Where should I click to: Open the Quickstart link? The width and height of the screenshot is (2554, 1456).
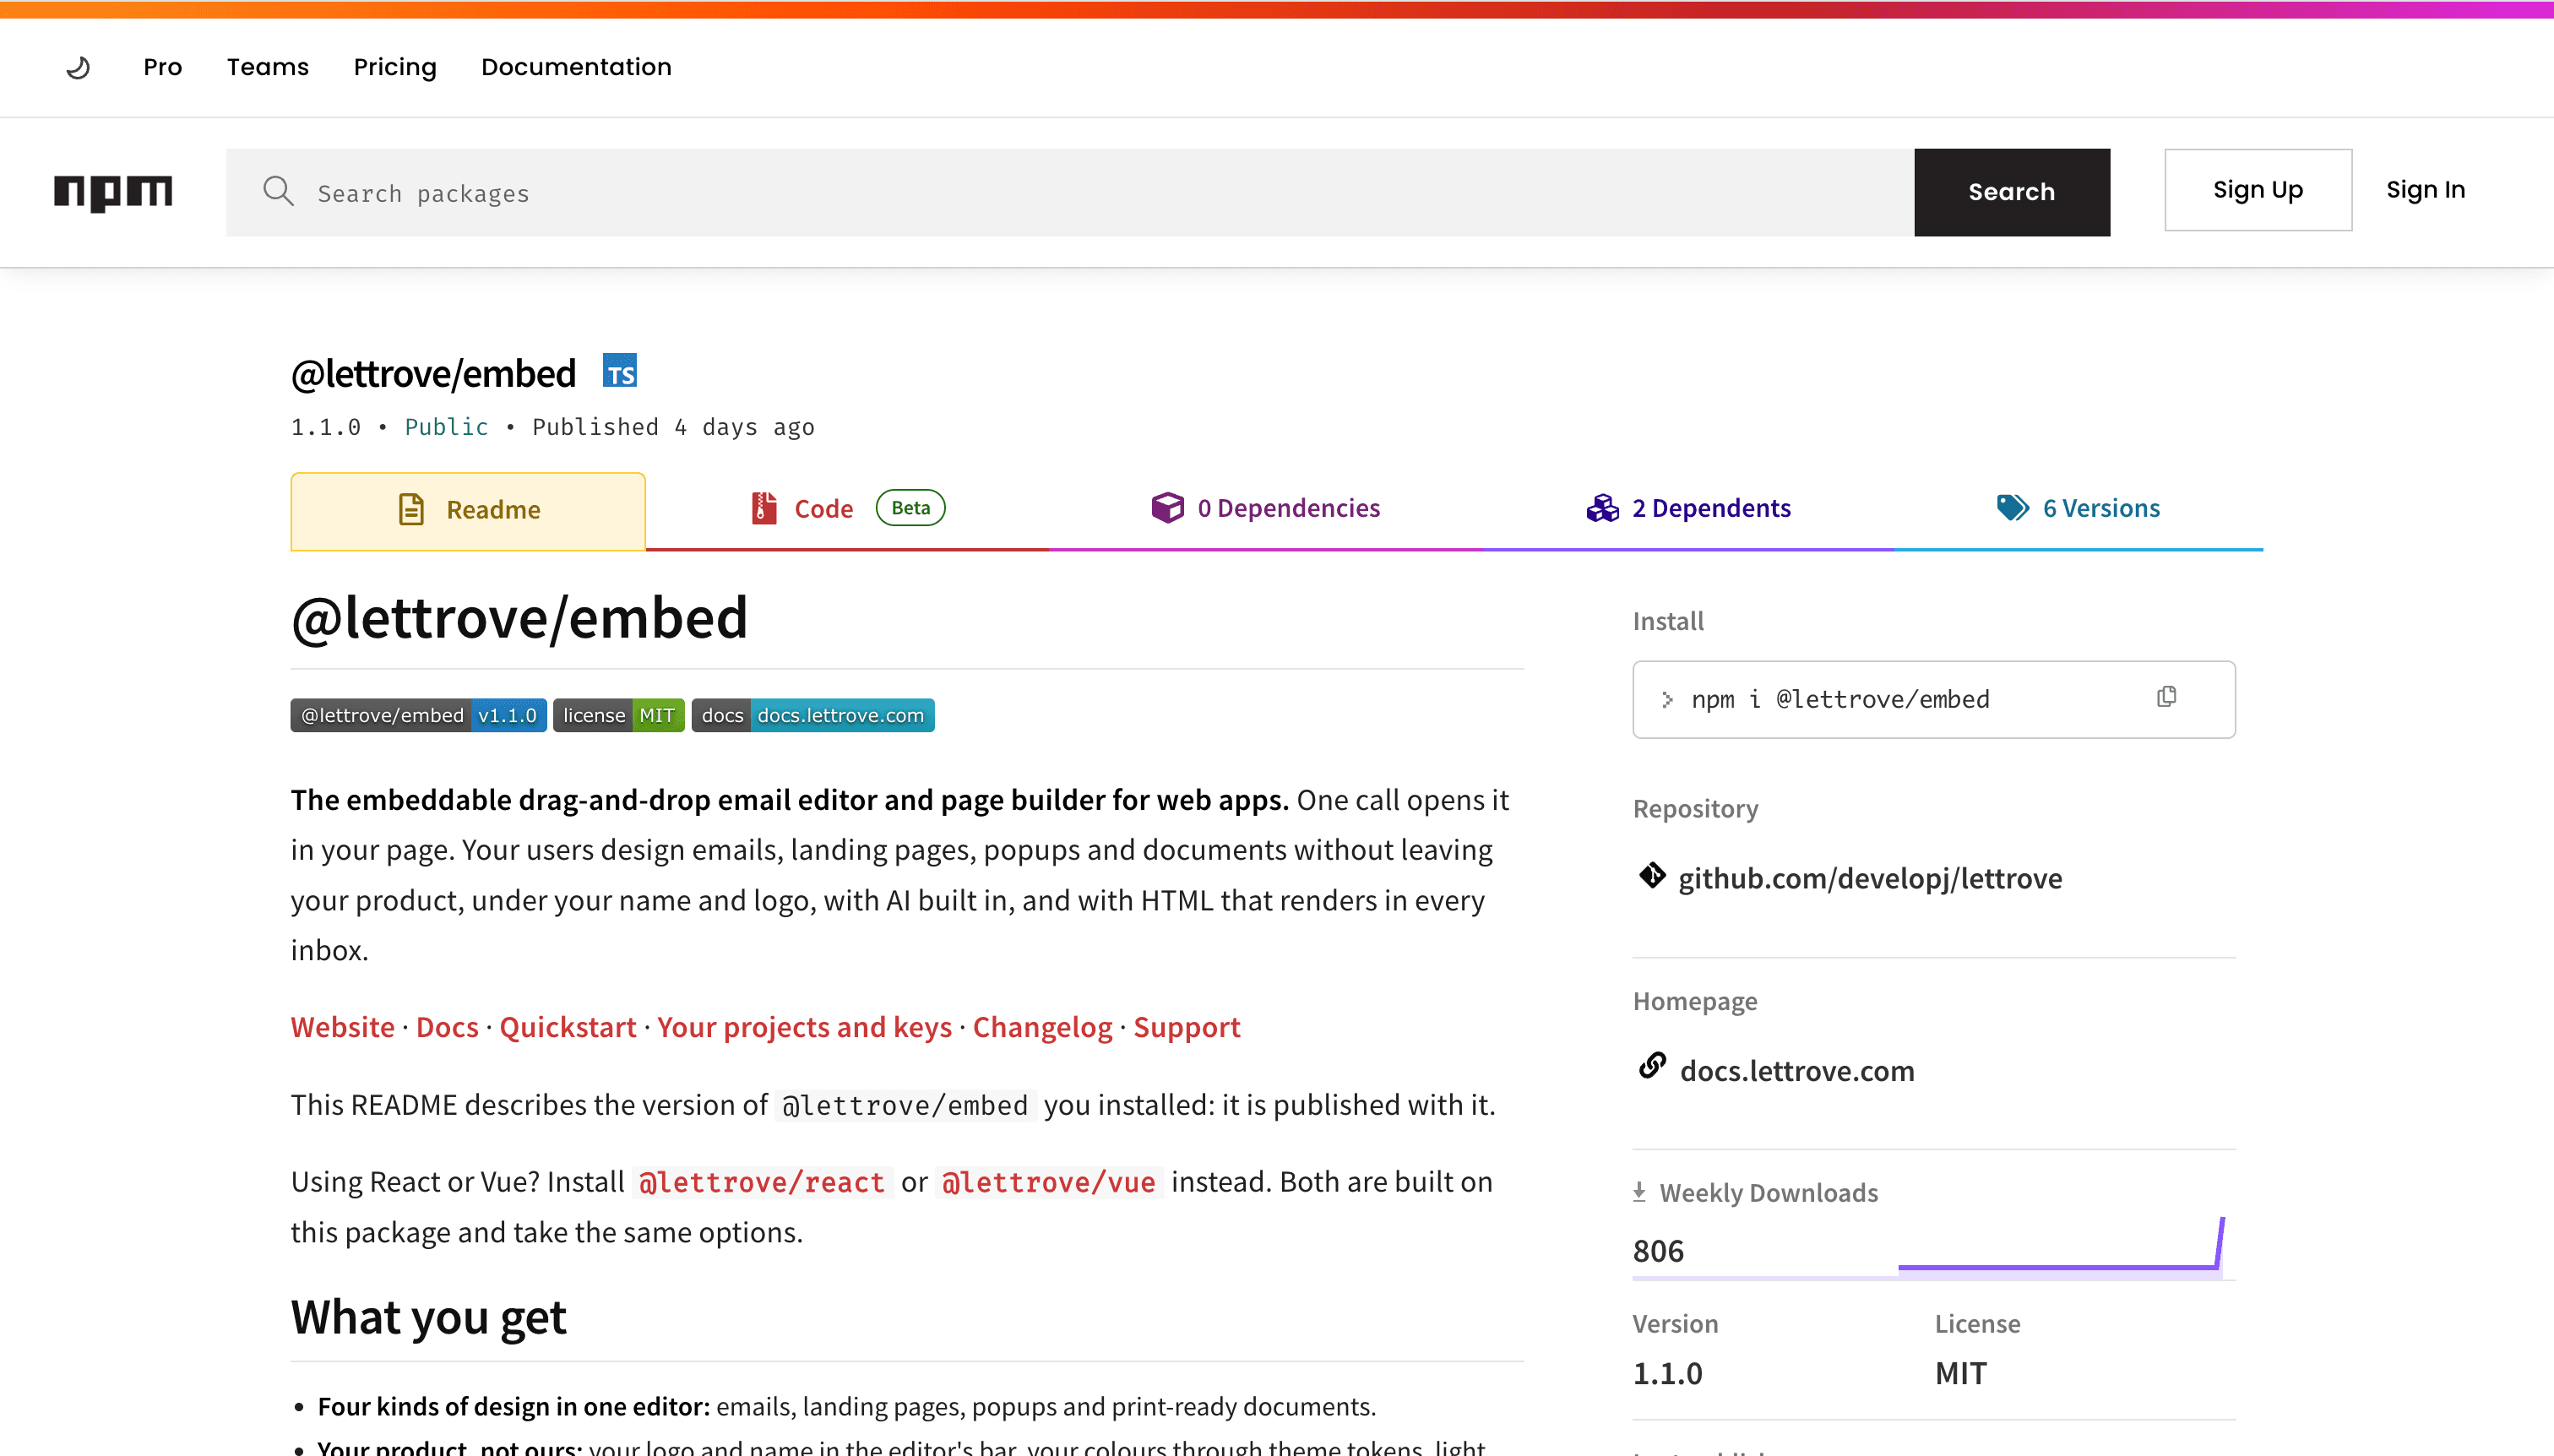coord(567,1027)
